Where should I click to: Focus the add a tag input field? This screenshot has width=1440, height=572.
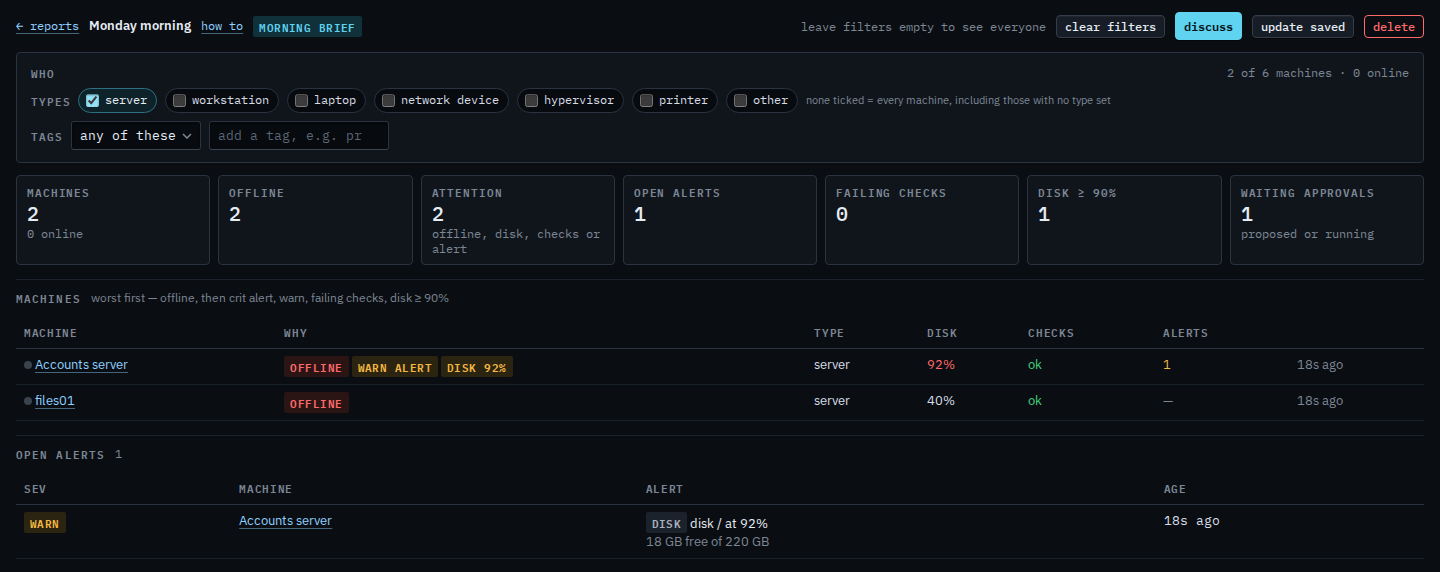tap(299, 136)
